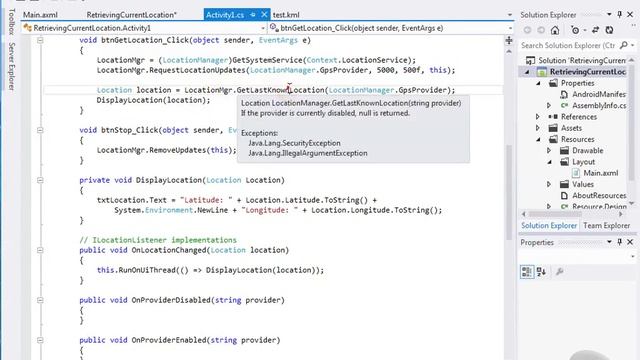Sort Properties alphabetically
Screen dimensions: 640x360
[x=541, y=272]
